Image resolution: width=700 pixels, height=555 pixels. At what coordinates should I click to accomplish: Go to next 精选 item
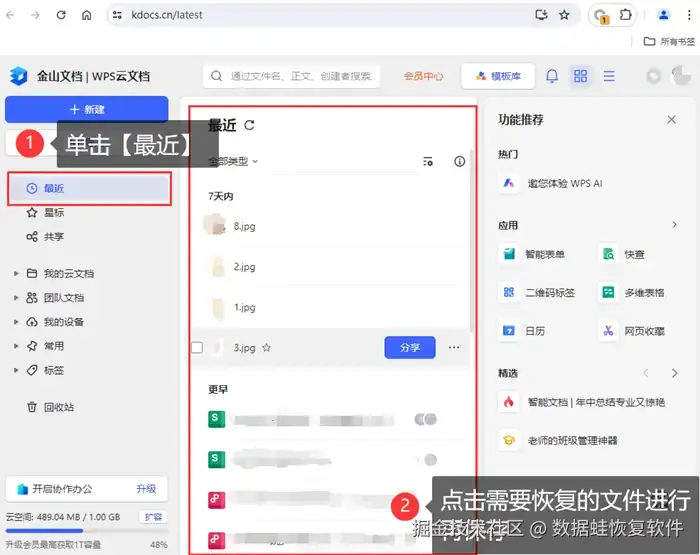[x=675, y=373]
